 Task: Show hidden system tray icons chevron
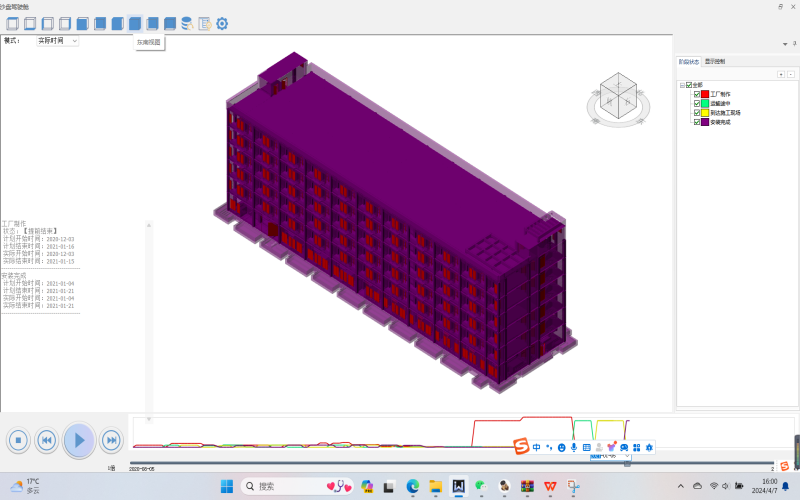[681, 486]
